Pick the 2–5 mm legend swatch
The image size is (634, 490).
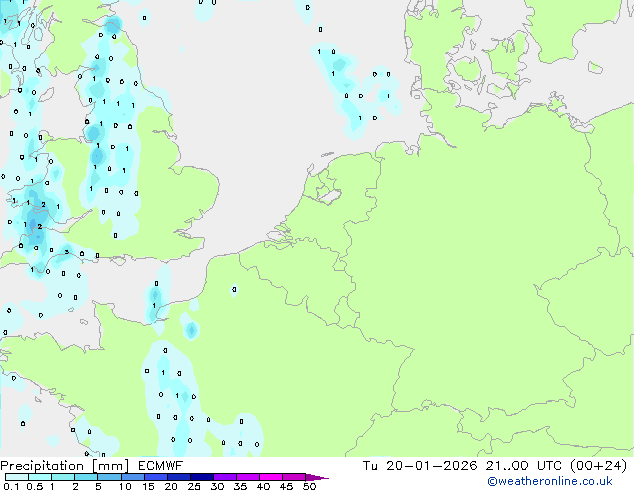pos(86,477)
